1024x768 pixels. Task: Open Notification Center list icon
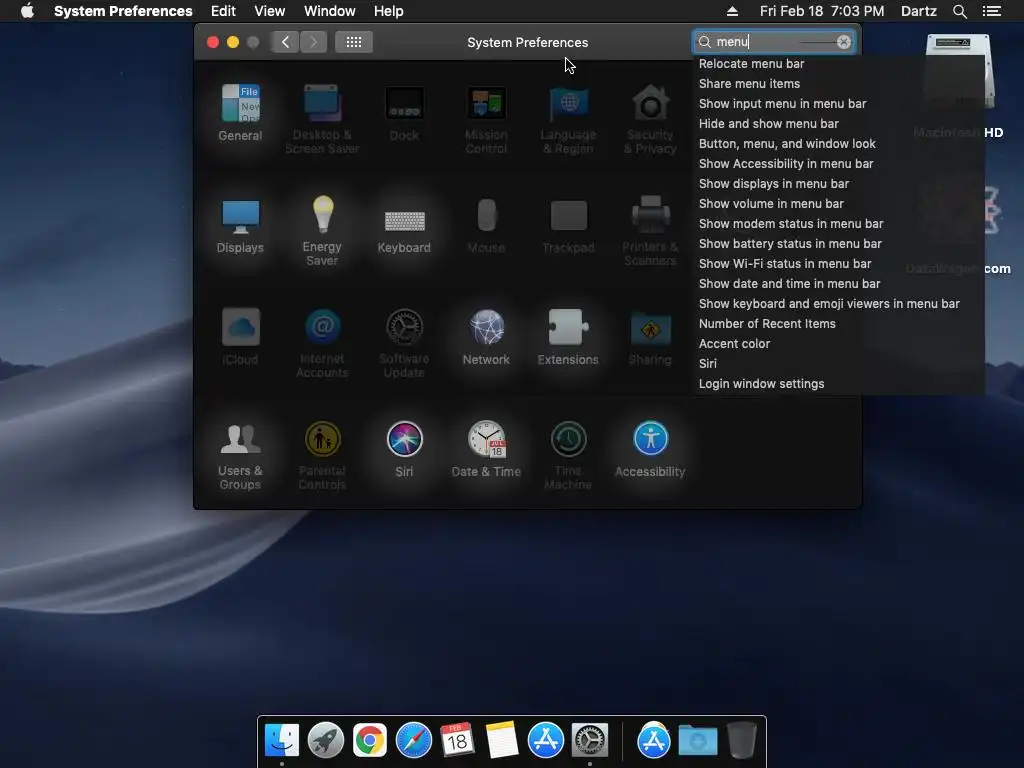coord(992,11)
